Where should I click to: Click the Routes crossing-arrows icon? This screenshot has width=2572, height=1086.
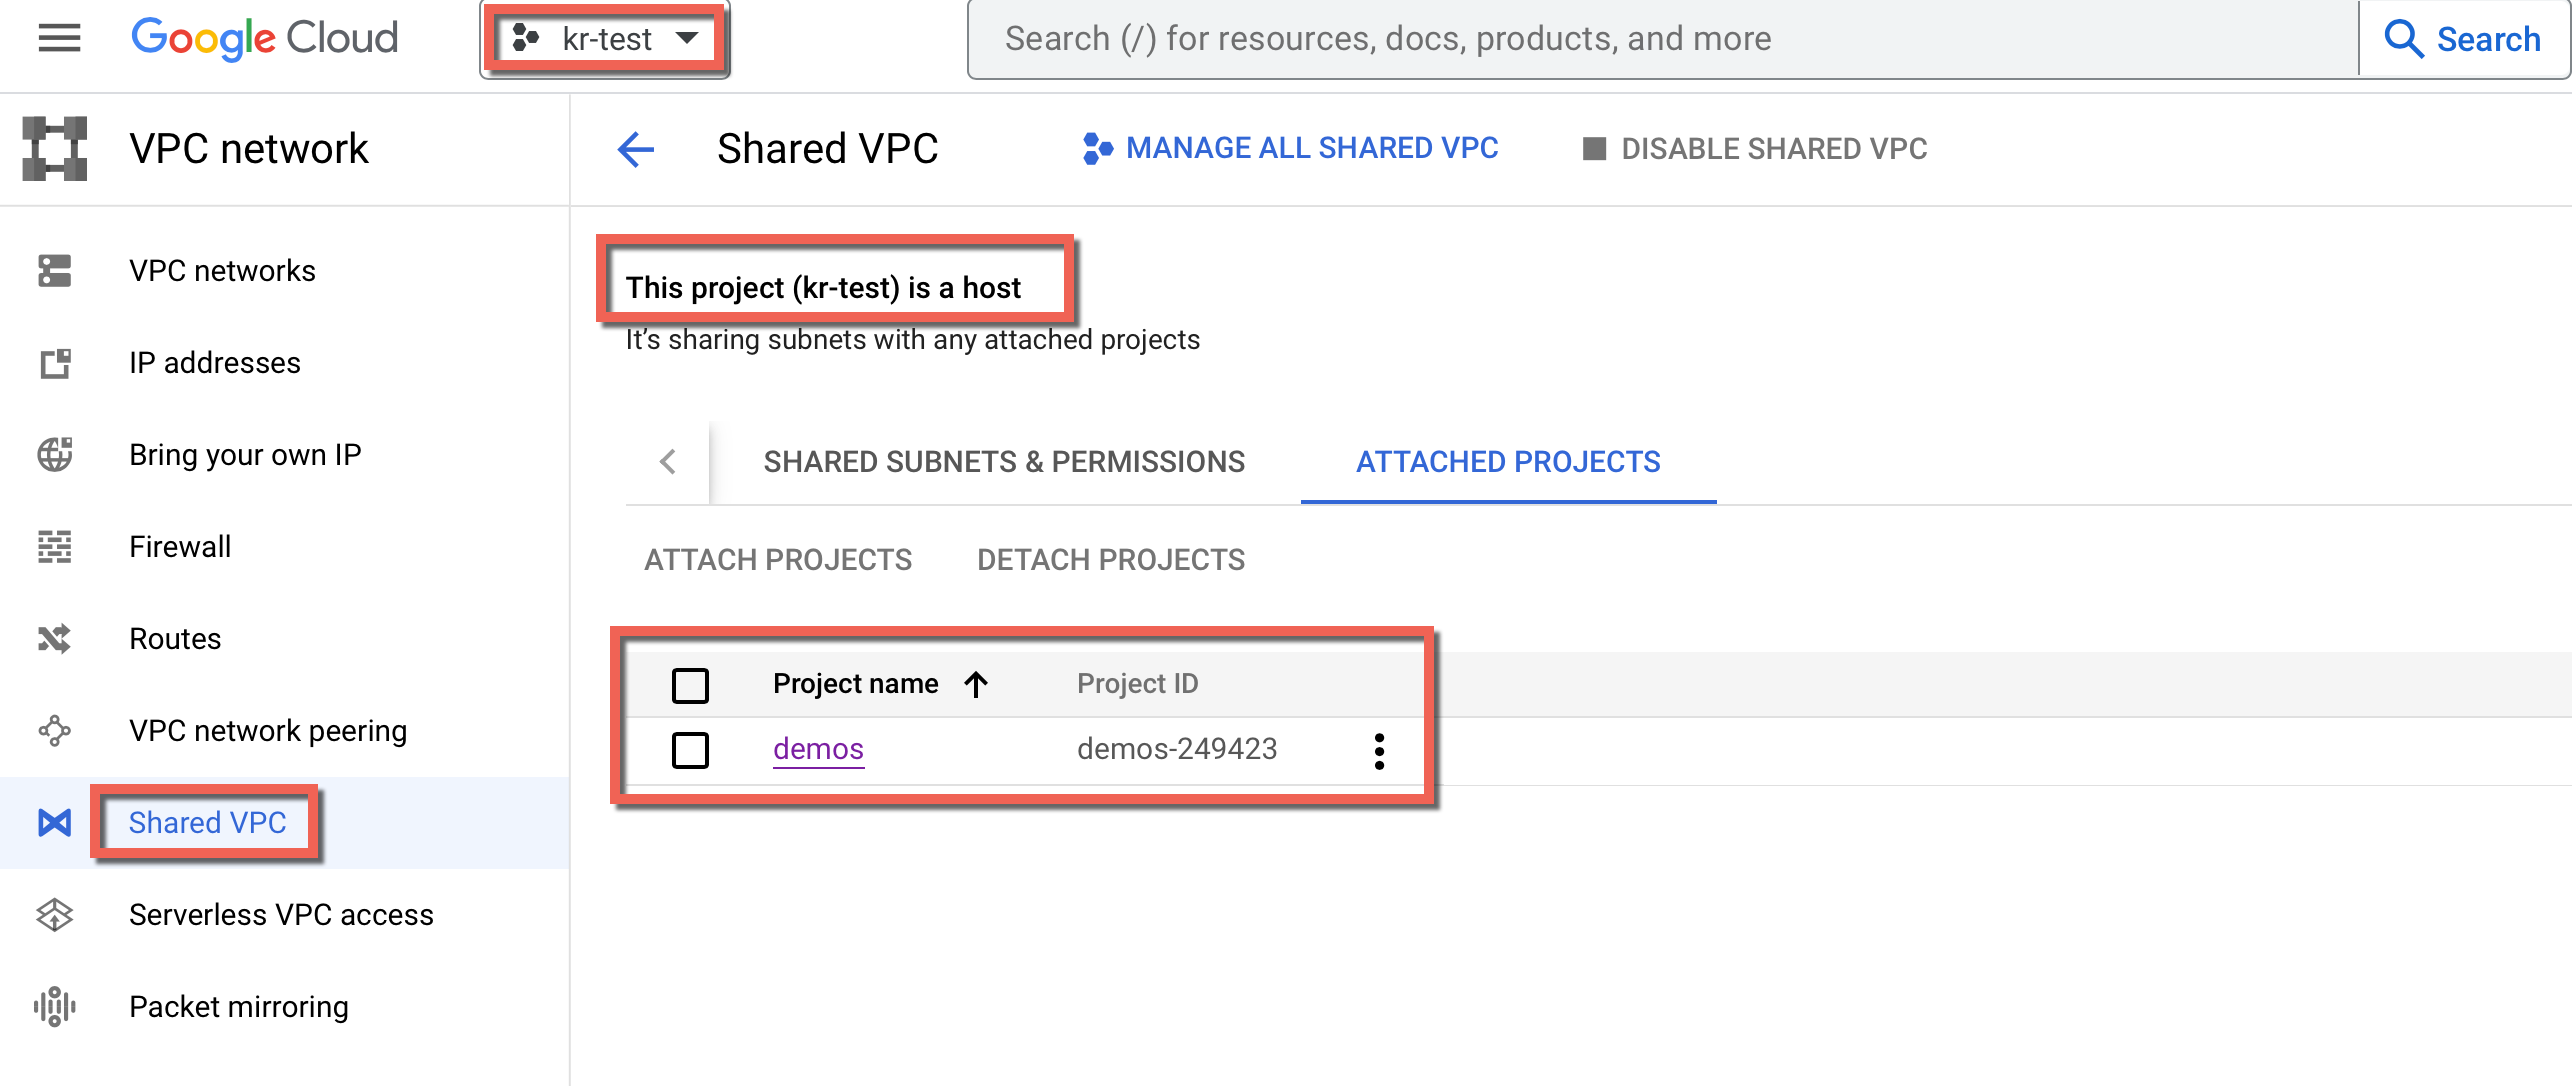coord(55,639)
